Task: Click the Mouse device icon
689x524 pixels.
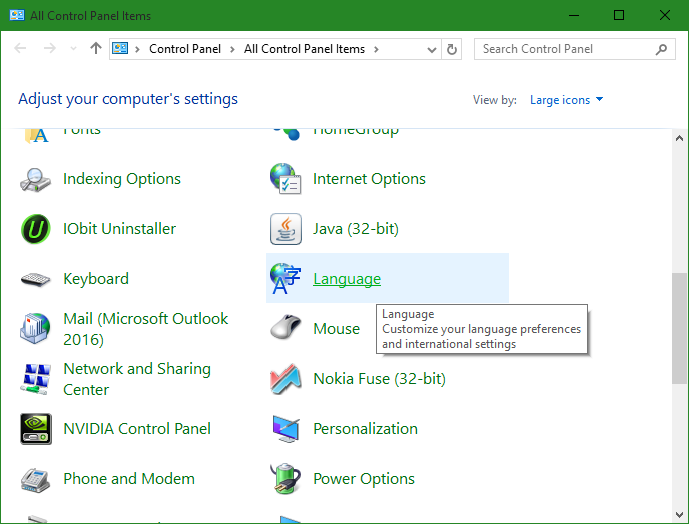Action: point(286,327)
